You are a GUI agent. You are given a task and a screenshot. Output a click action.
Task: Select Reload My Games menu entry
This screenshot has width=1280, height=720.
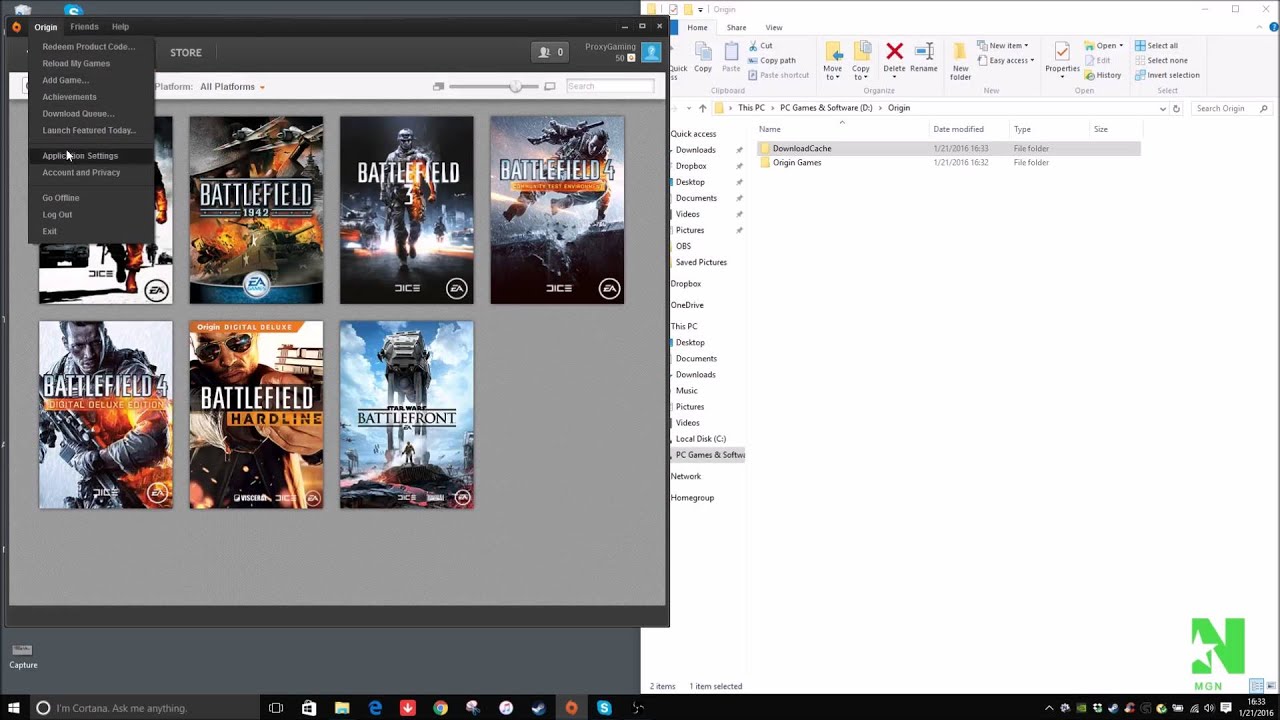click(76, 64)
